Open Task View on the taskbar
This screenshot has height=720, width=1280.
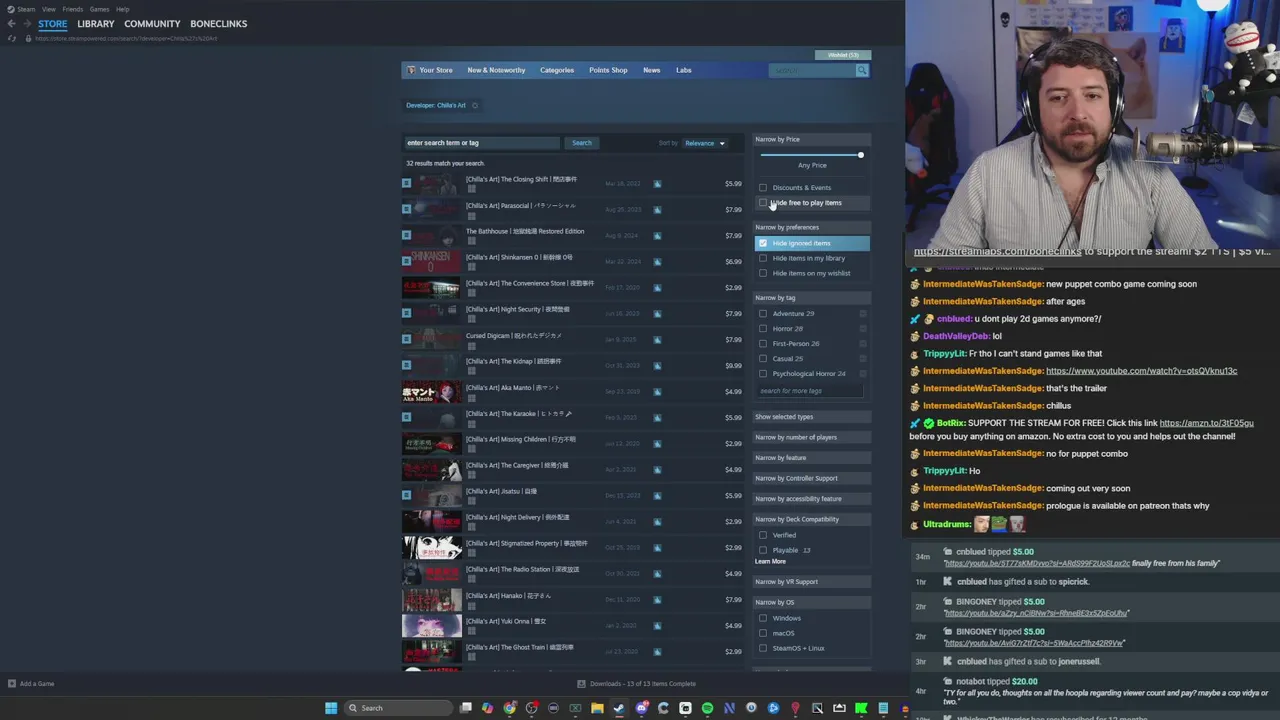pyautogui.click(x=466, y=708)
